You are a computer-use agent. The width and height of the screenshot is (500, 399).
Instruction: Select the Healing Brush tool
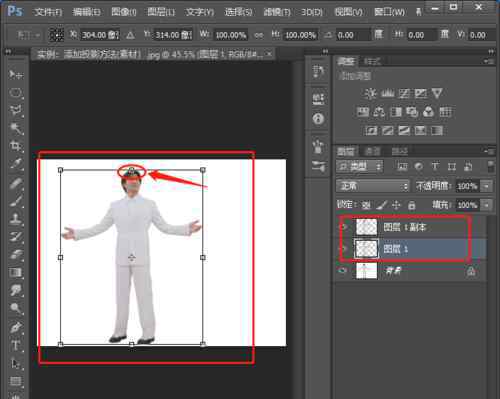(x=15, y=183)
